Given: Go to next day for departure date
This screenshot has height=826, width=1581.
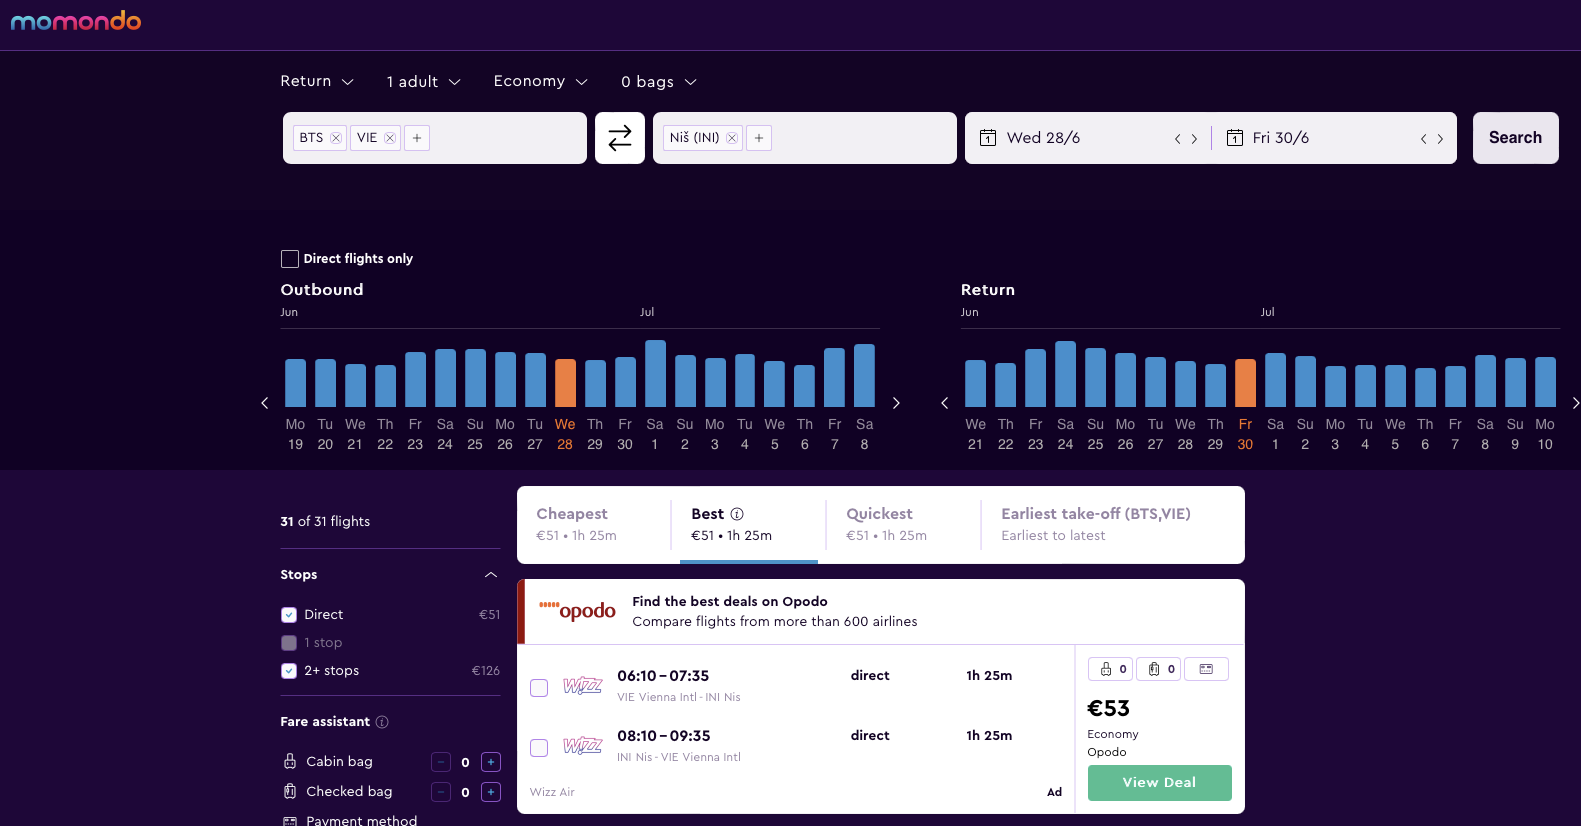Looking at the screenshot, I should [1194, 139].
